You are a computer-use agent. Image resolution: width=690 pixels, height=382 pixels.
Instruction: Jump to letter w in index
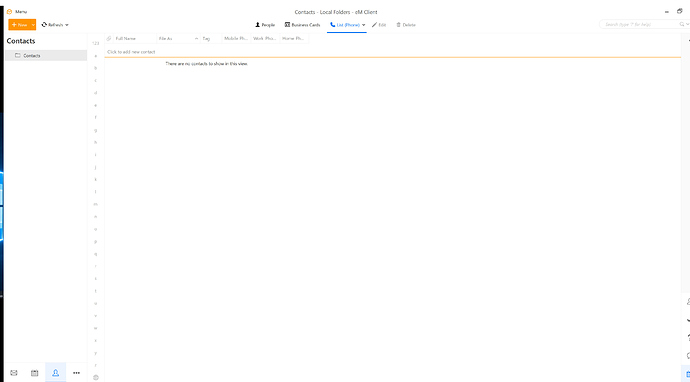95,328
